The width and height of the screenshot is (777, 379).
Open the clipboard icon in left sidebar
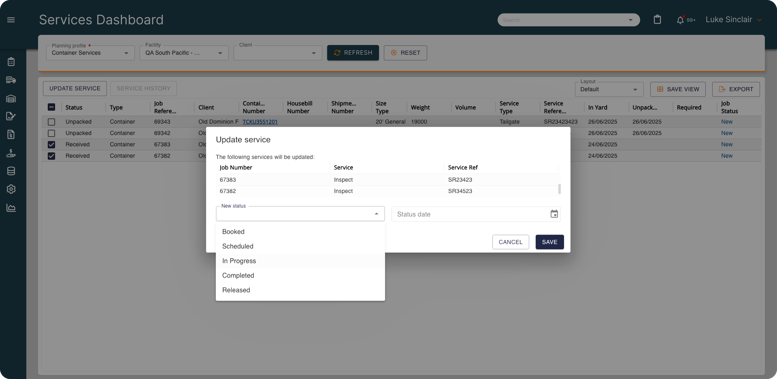click(11, 62)
